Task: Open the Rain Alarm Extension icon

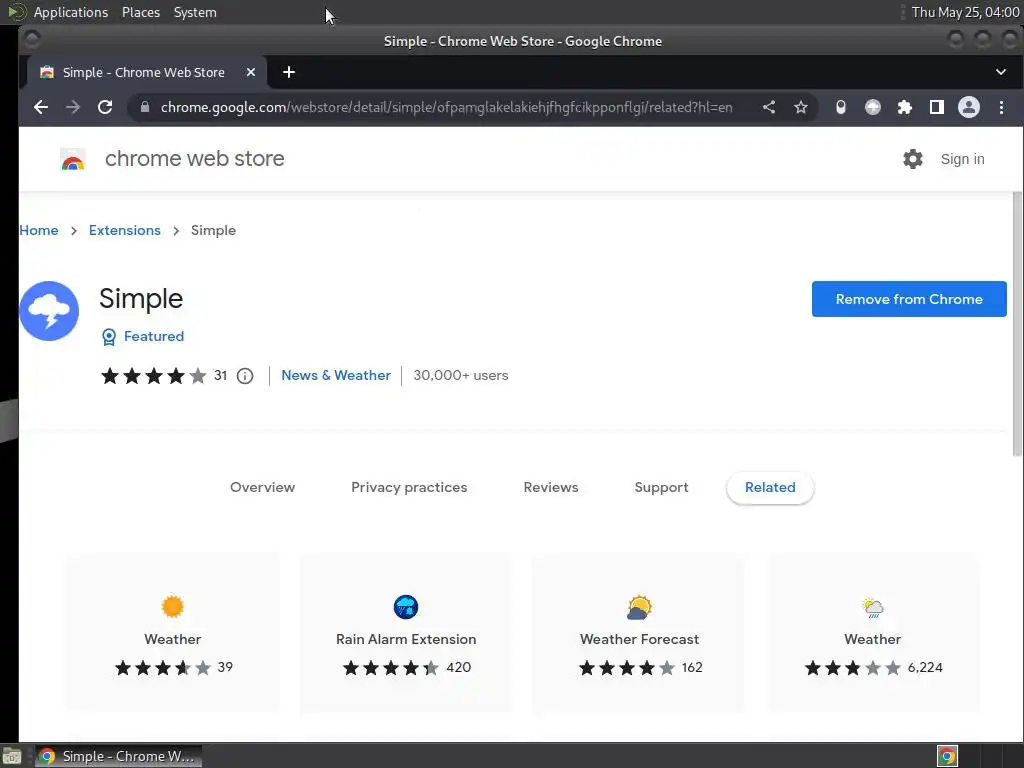Action: point(406,607)
